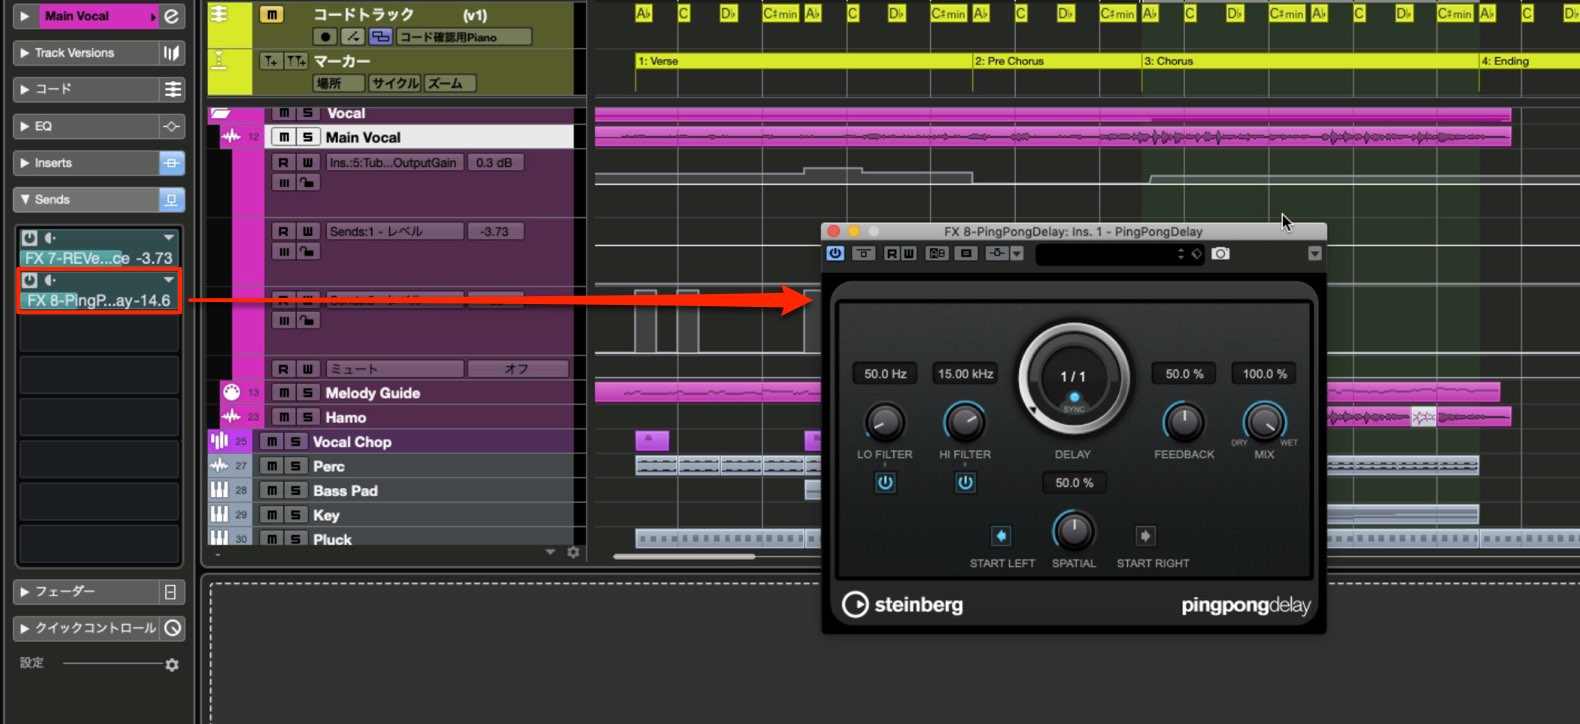
Task: Click the plugin snapshot camera icon
Action: point(1220,254)
